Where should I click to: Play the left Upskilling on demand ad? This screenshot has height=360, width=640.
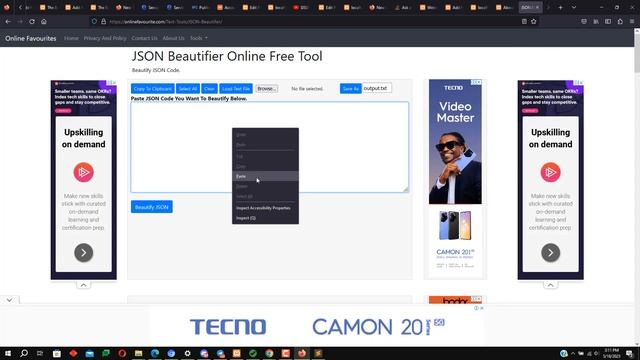coord(84,172)
